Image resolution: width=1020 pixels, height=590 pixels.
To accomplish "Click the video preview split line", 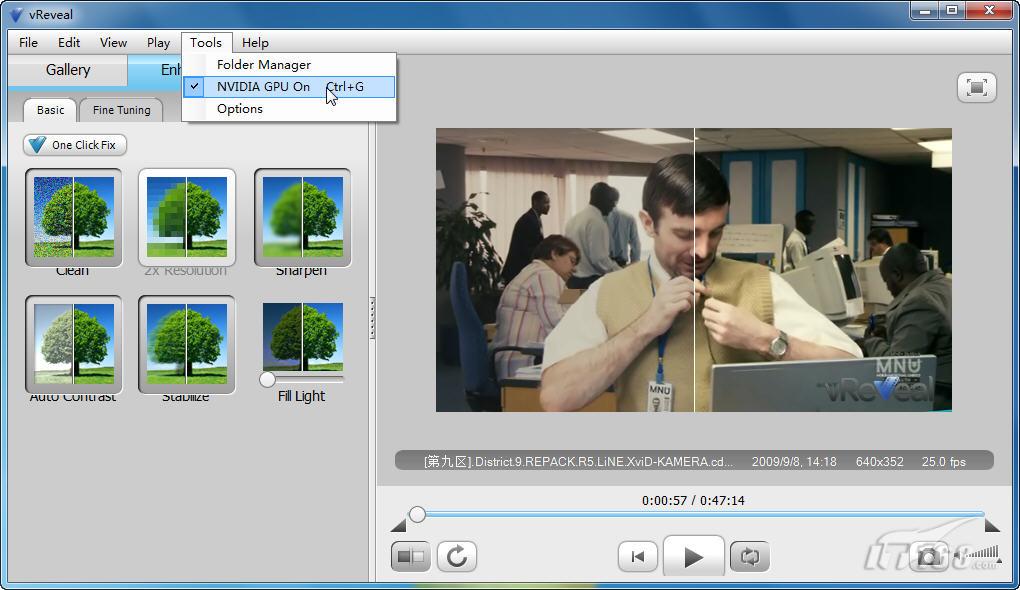I will pyautogui.click(x=694, y=270).
